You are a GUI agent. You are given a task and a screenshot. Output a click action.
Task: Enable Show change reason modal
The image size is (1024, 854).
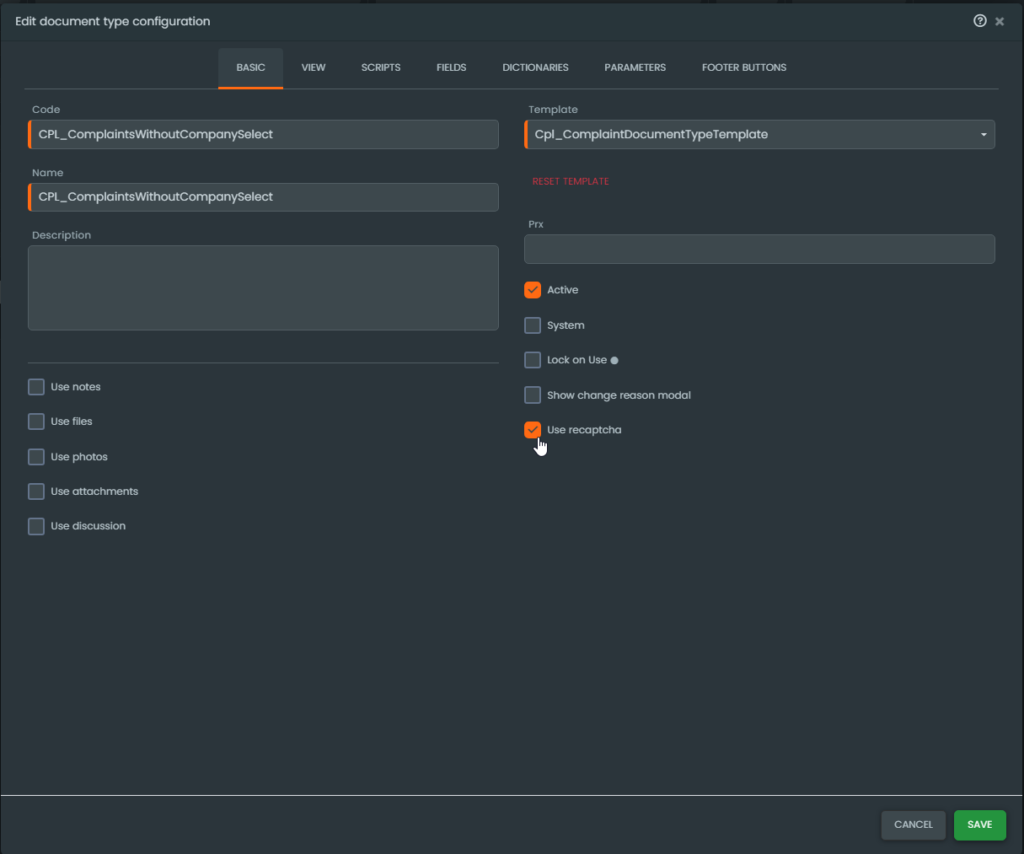pyautogui.click(x=533, y=395)
